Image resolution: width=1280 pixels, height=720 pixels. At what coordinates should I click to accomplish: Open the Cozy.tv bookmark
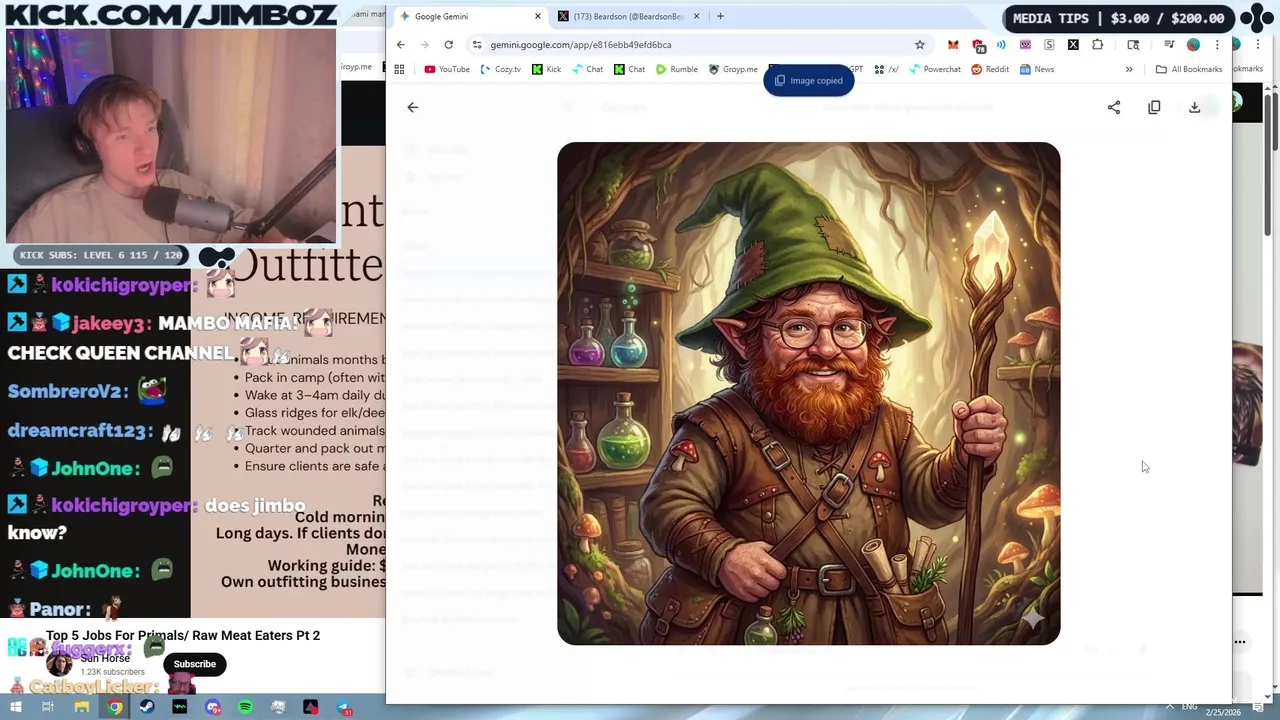[x=501, y=69]
